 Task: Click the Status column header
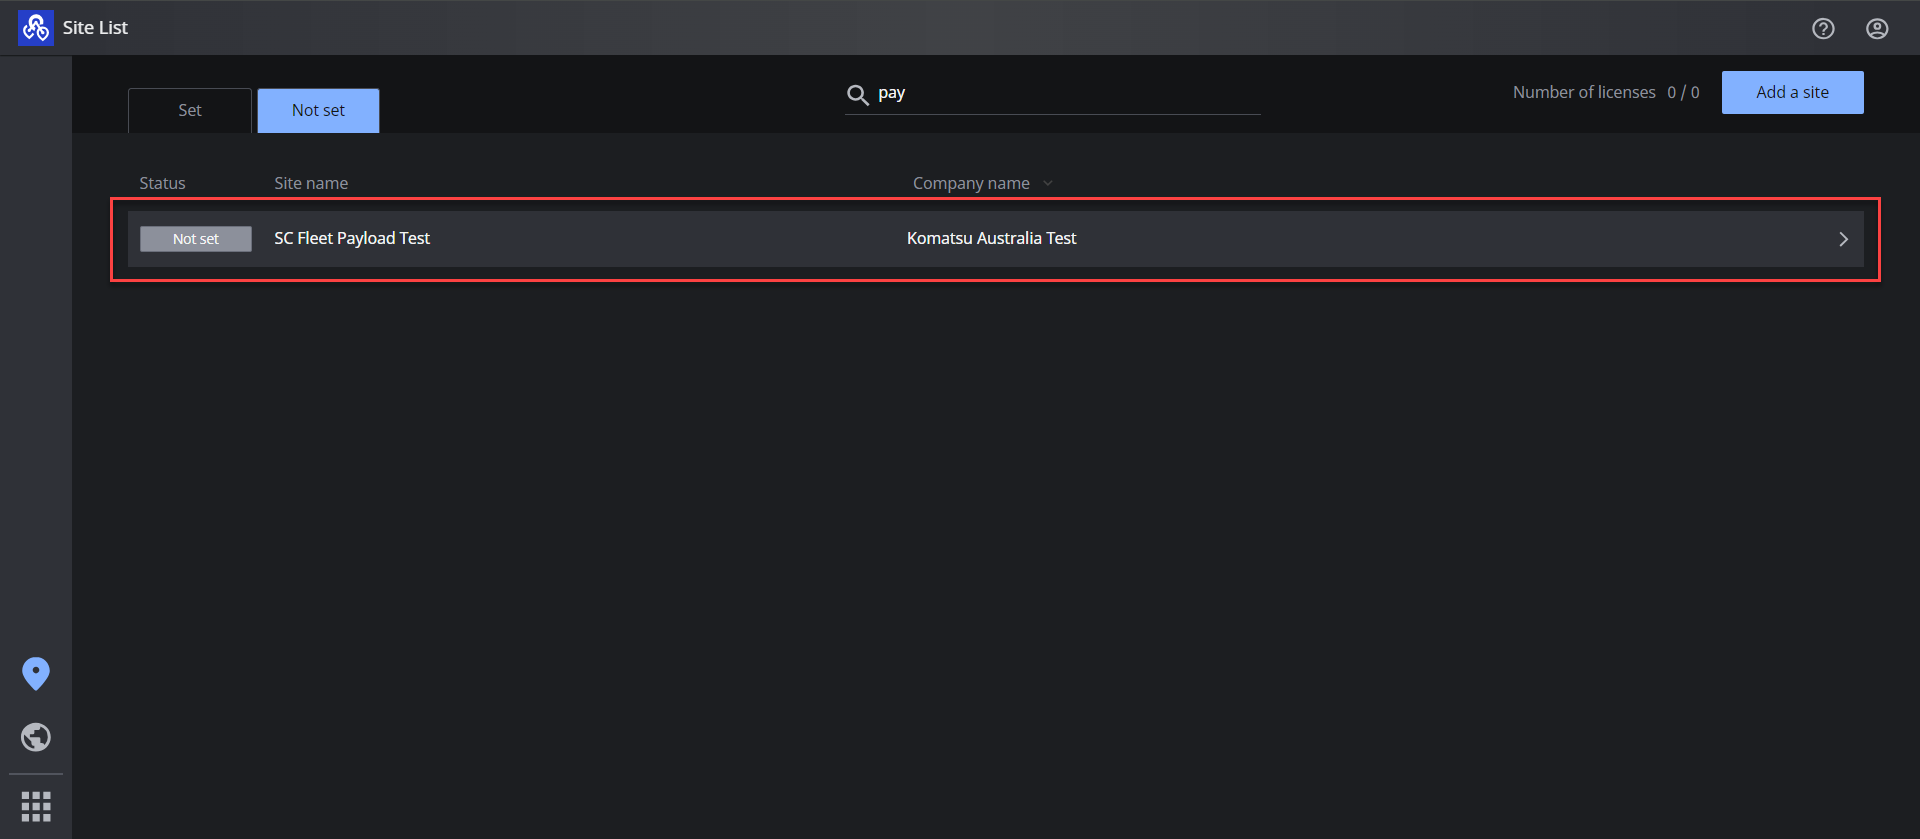tap(162, 183)
